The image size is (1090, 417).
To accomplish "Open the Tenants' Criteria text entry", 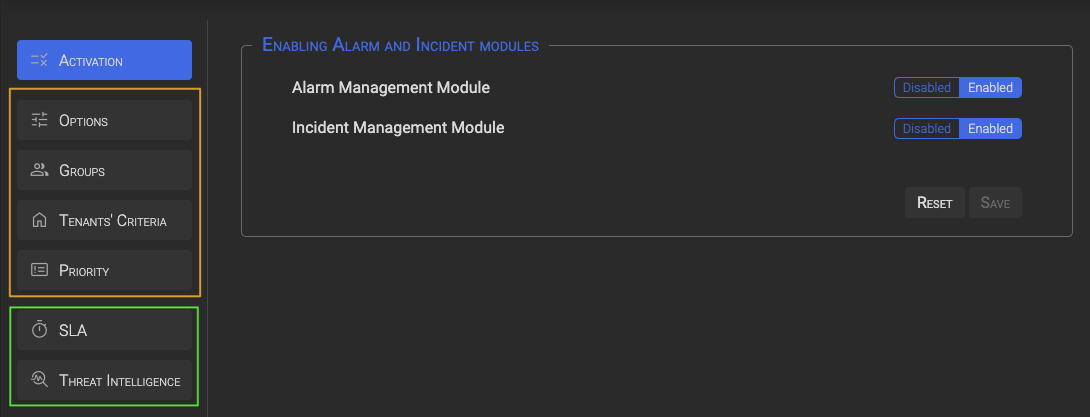I will point(112,221).
